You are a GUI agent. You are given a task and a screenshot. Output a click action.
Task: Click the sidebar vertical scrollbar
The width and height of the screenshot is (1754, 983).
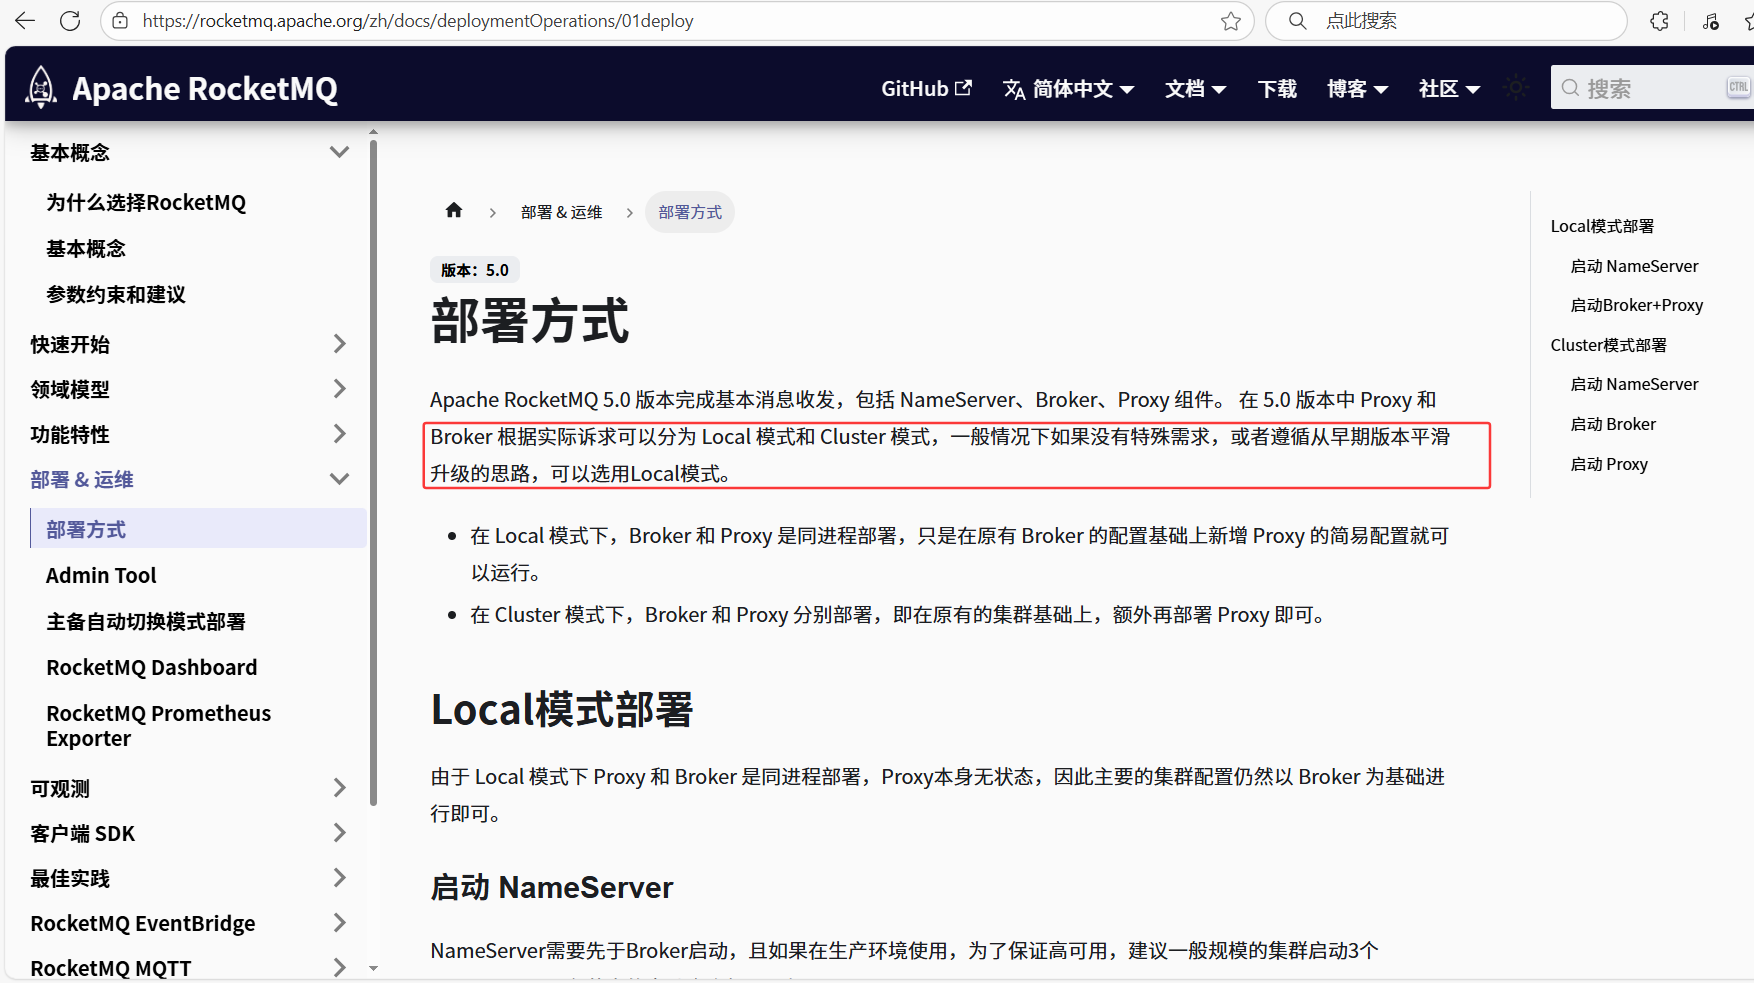(373, 470)
